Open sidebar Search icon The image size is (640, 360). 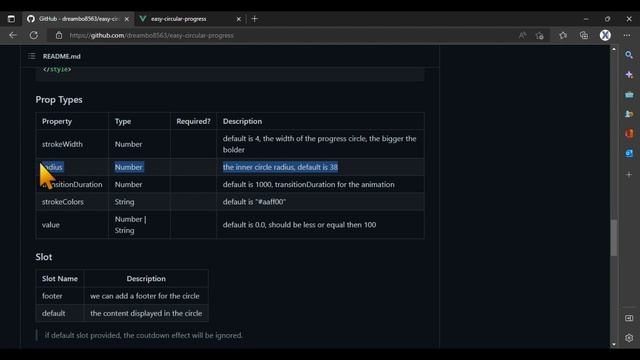click(x=629, y=55)
